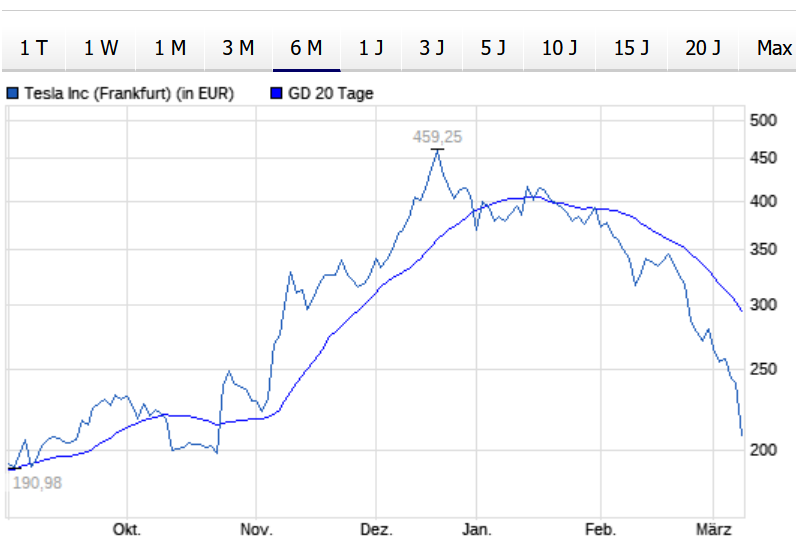
Task: Switch to the 20 J tab
Action: (x=703, y=49)
